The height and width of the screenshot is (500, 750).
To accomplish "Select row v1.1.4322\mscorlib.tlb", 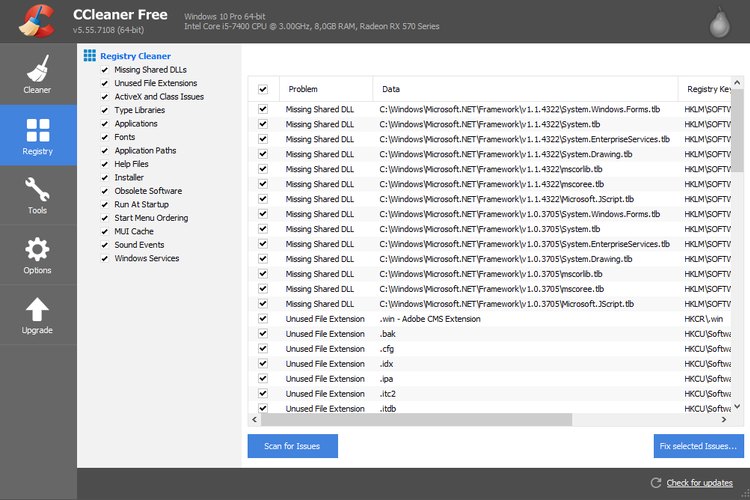I will (x=489, y=169).
